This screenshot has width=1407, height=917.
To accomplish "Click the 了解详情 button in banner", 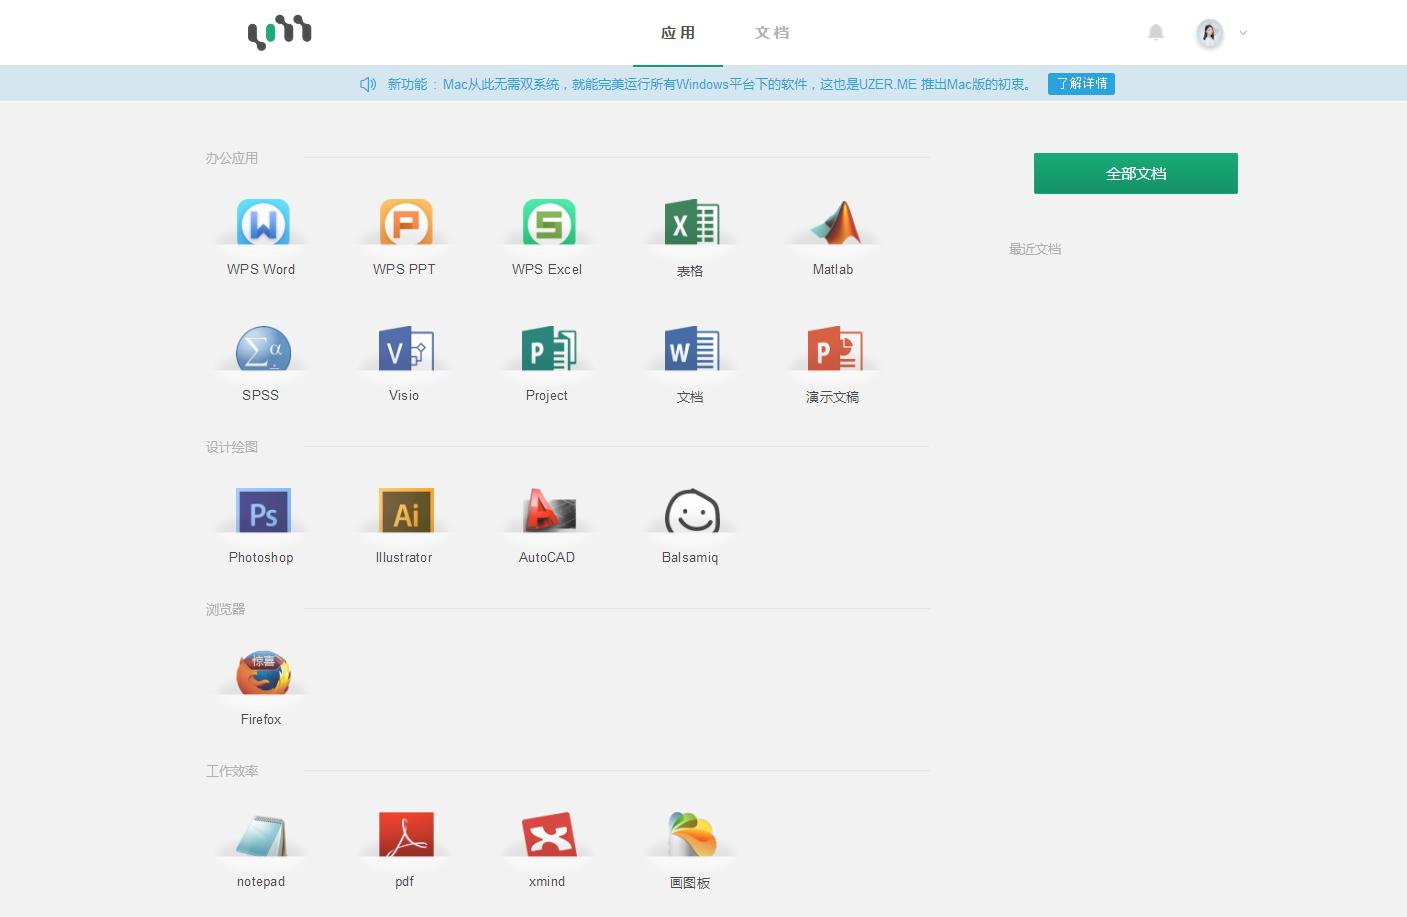I will (1081, 84).
